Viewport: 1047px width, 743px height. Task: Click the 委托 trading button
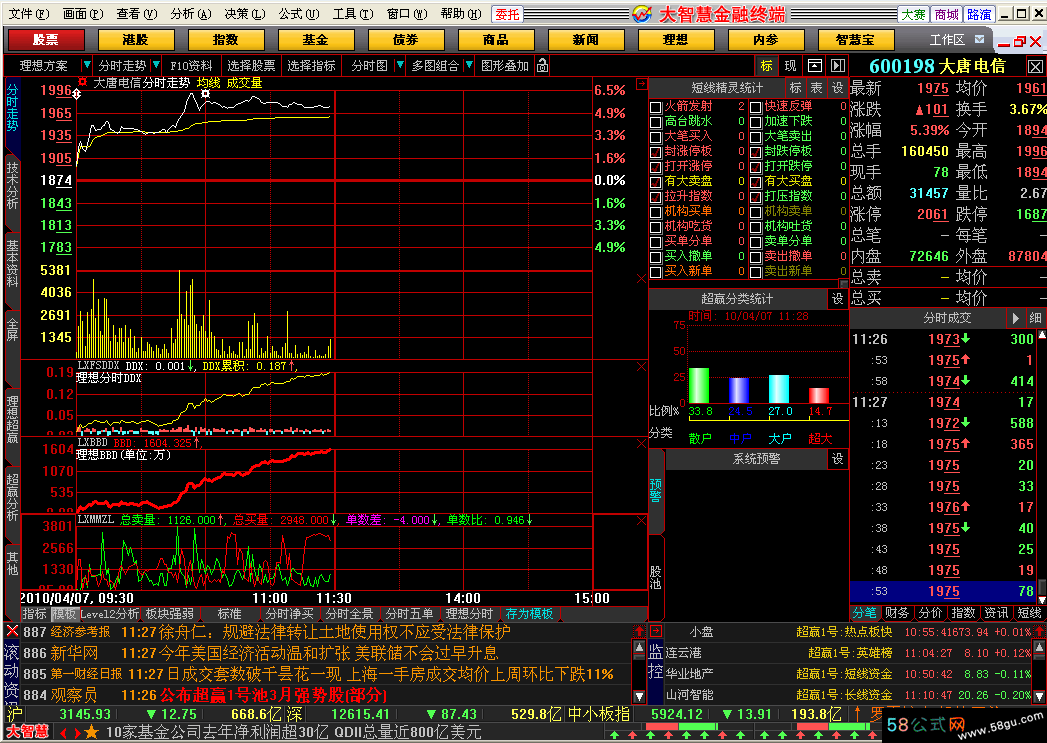tap(507, 14)
